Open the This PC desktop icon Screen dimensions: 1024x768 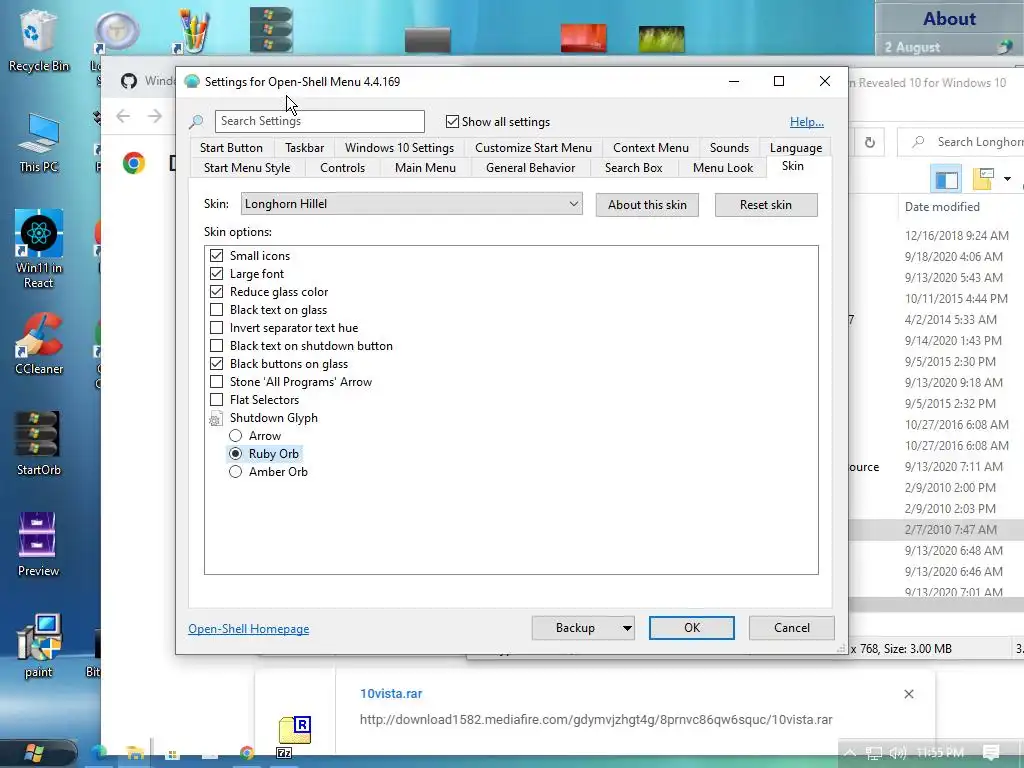click(39, 142)
